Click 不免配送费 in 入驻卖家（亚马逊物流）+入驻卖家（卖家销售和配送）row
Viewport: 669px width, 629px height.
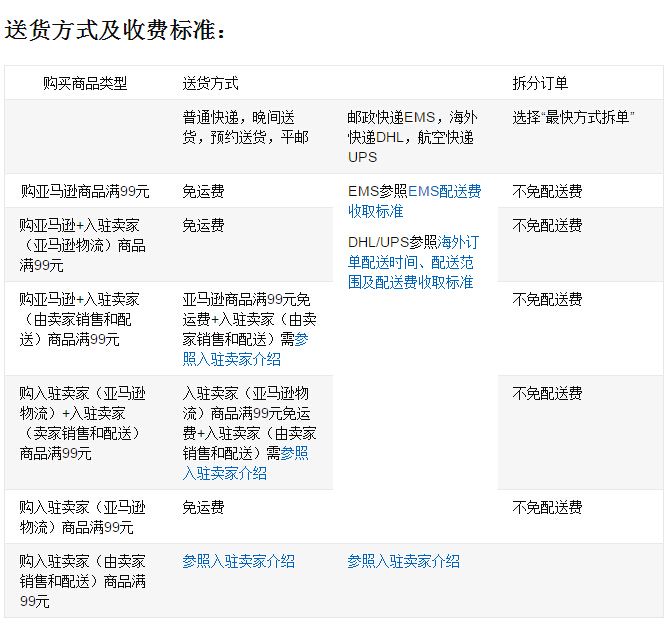pyautogui.click(x=547, y=393)
